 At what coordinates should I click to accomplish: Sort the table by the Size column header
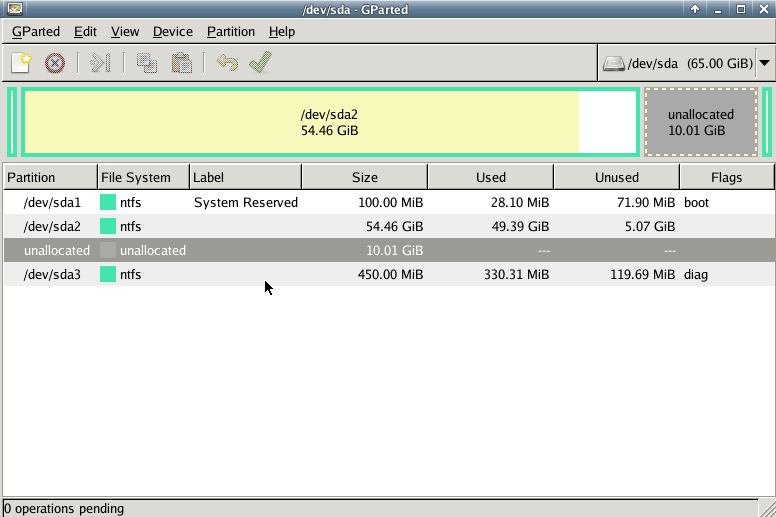pos(364,177)
